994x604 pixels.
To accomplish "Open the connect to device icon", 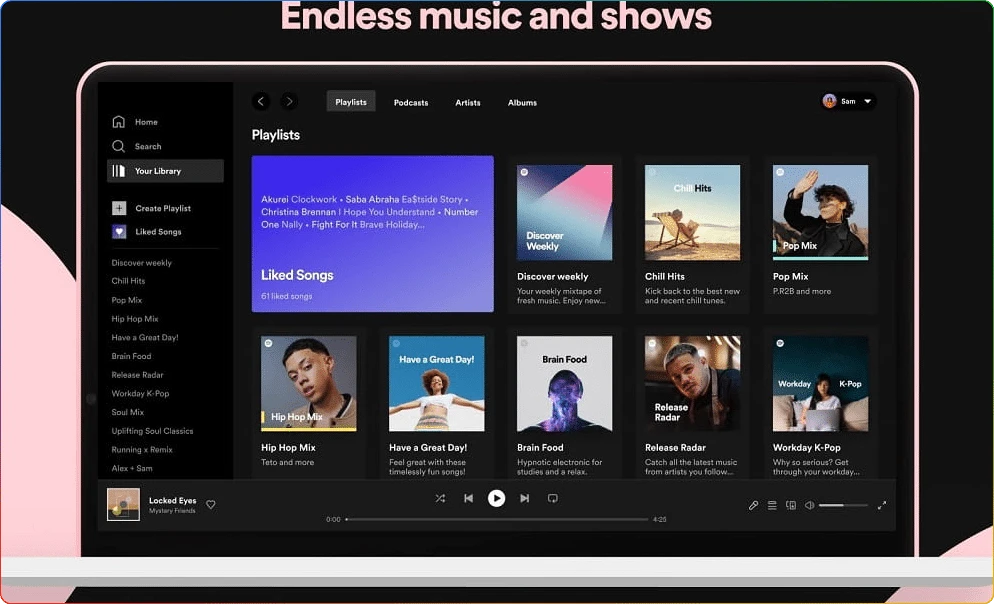I will point(790,506).
